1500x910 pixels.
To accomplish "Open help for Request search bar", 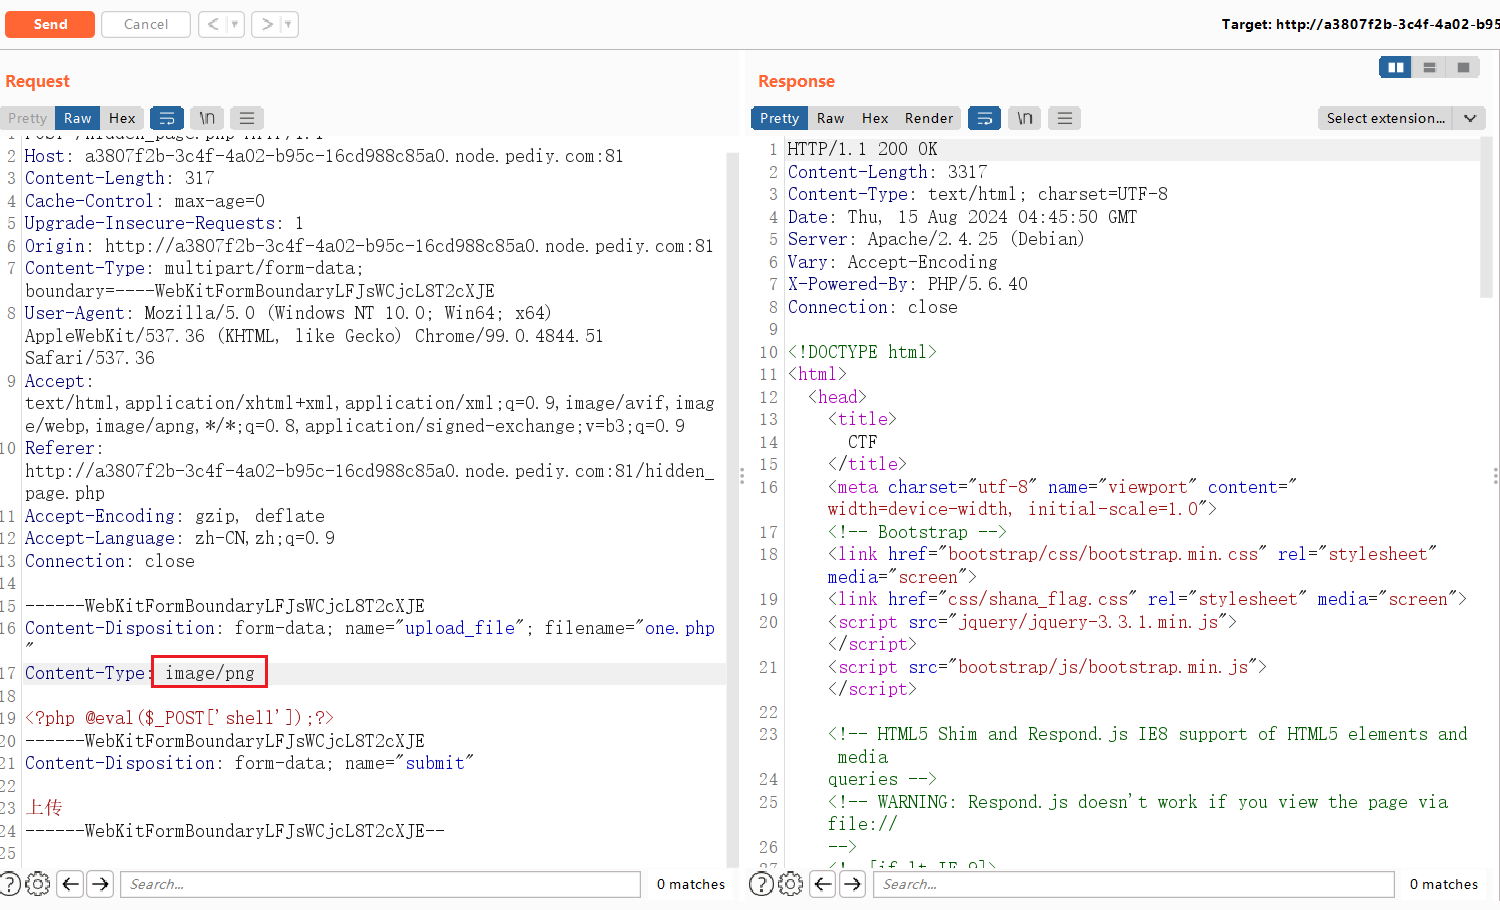I will pyautogui.click(x=10, y=884).
